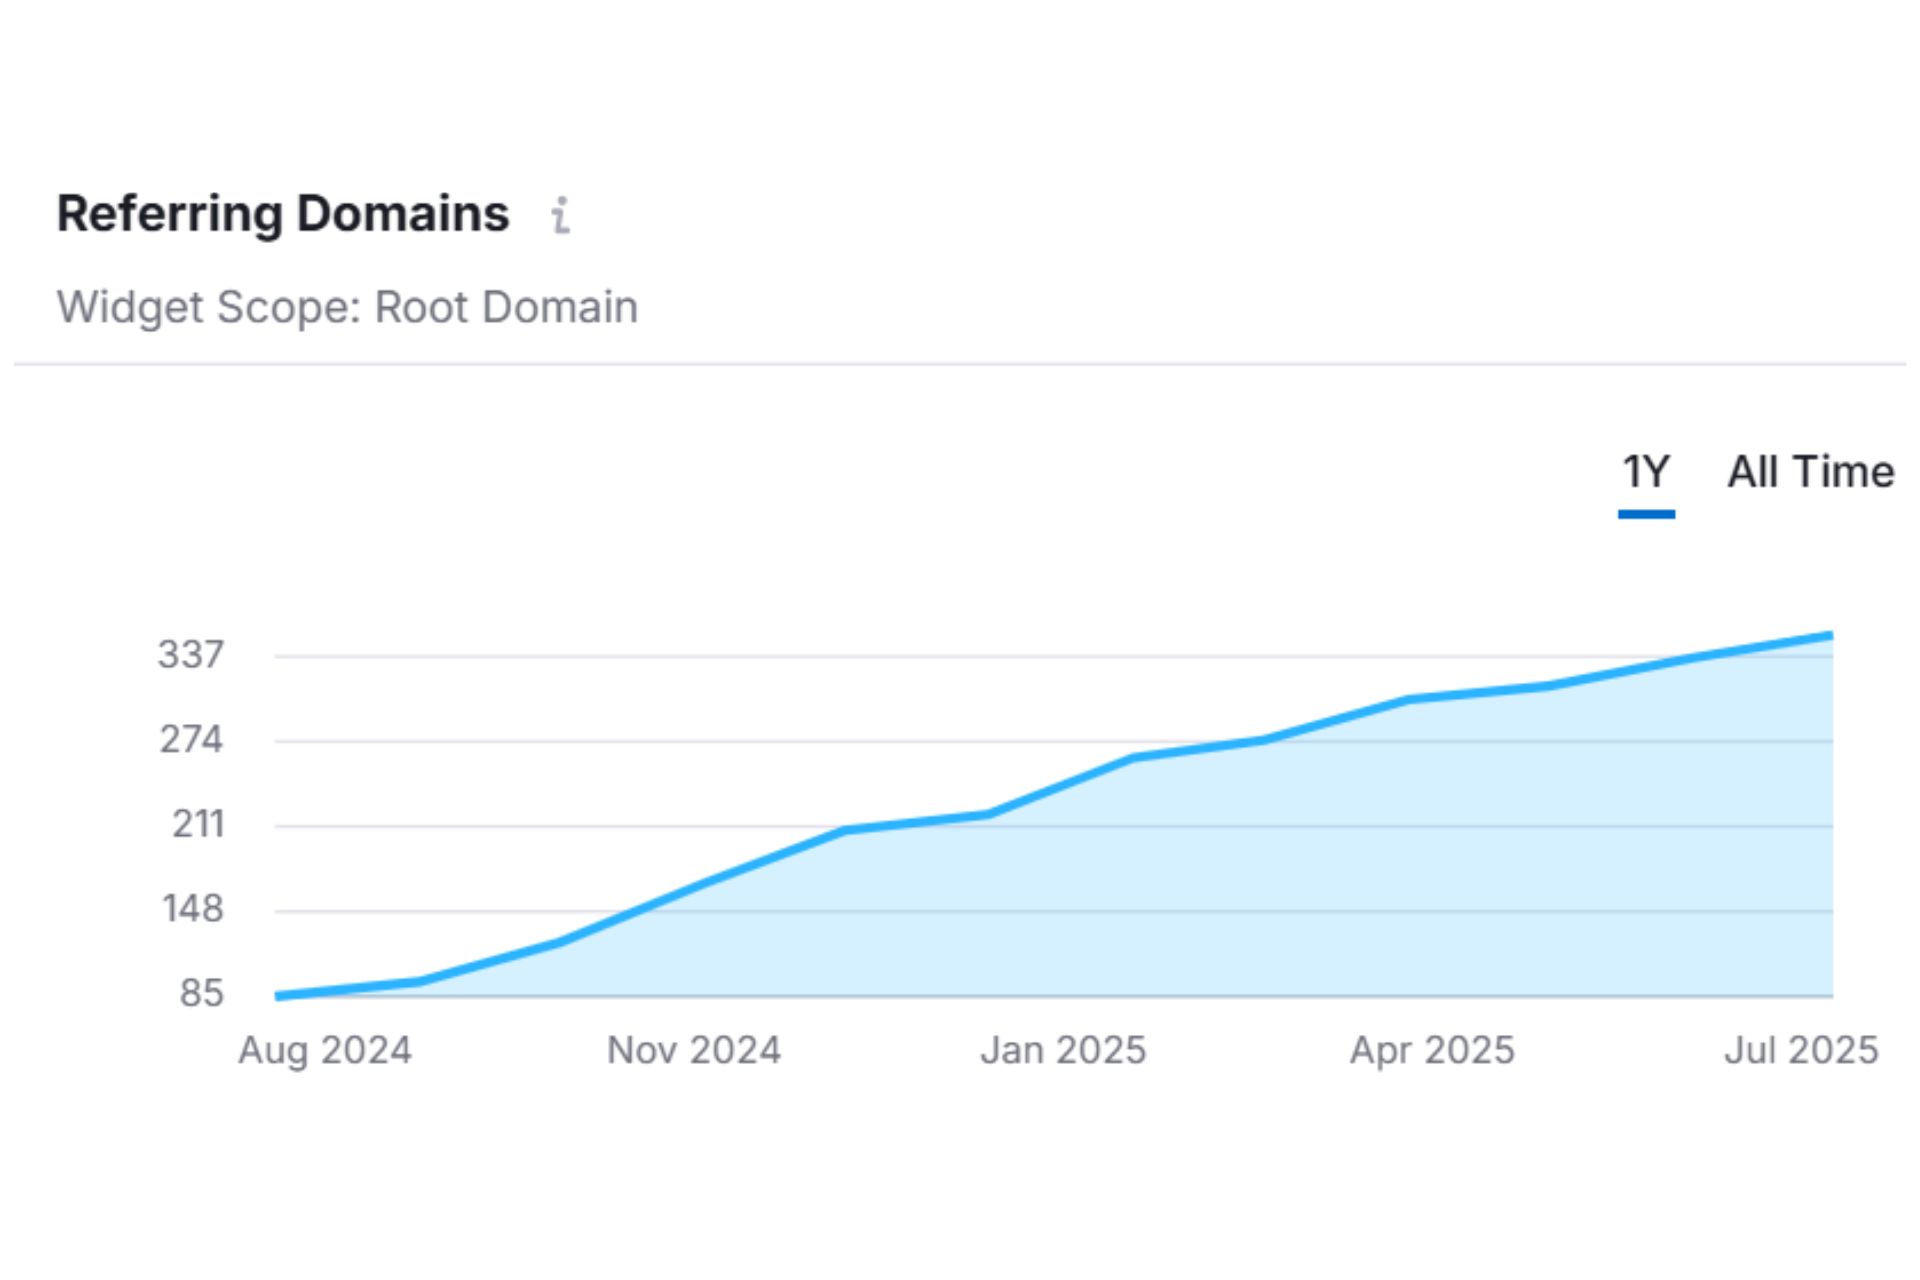Select the 1Y time range tab
This screenshot has width=1920, height=1280.
pyautogui.click(x=1645, y=472)
